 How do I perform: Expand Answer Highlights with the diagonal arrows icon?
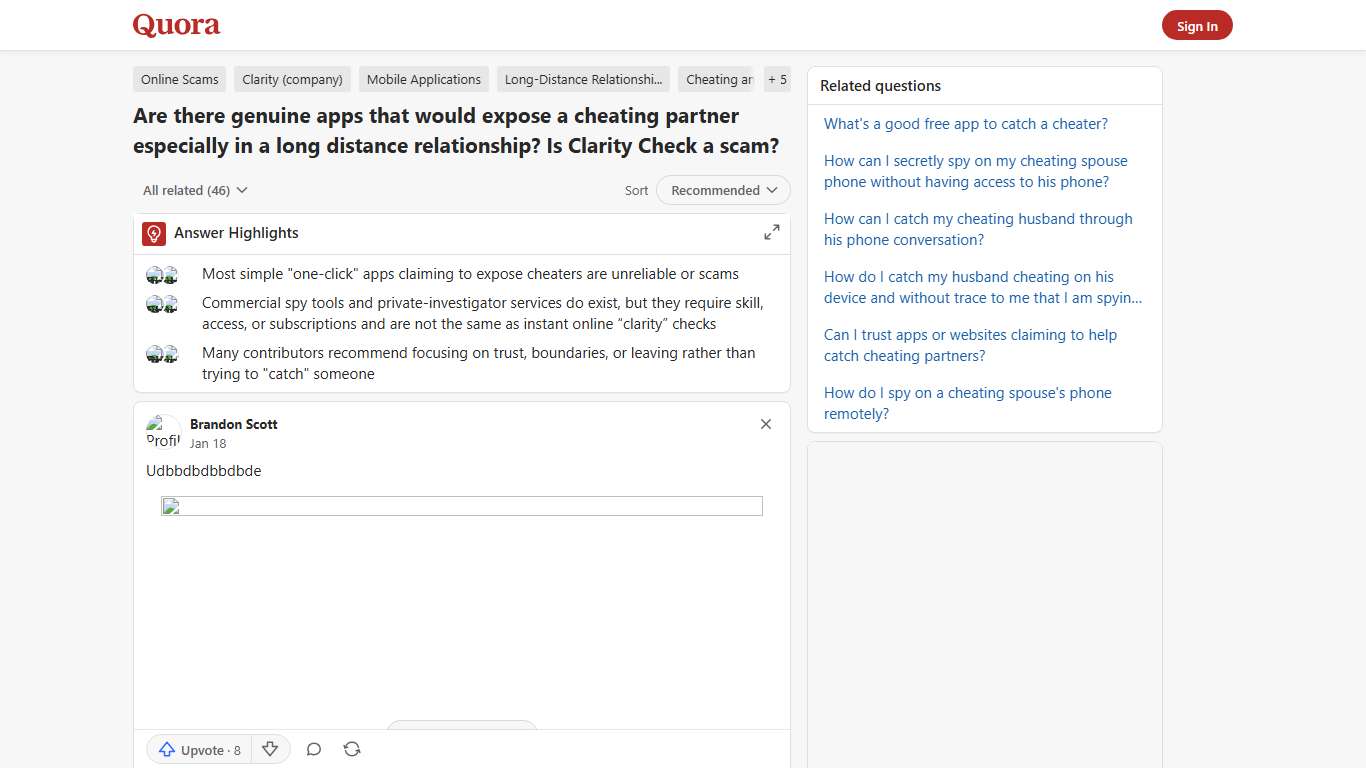pos(771,231)
